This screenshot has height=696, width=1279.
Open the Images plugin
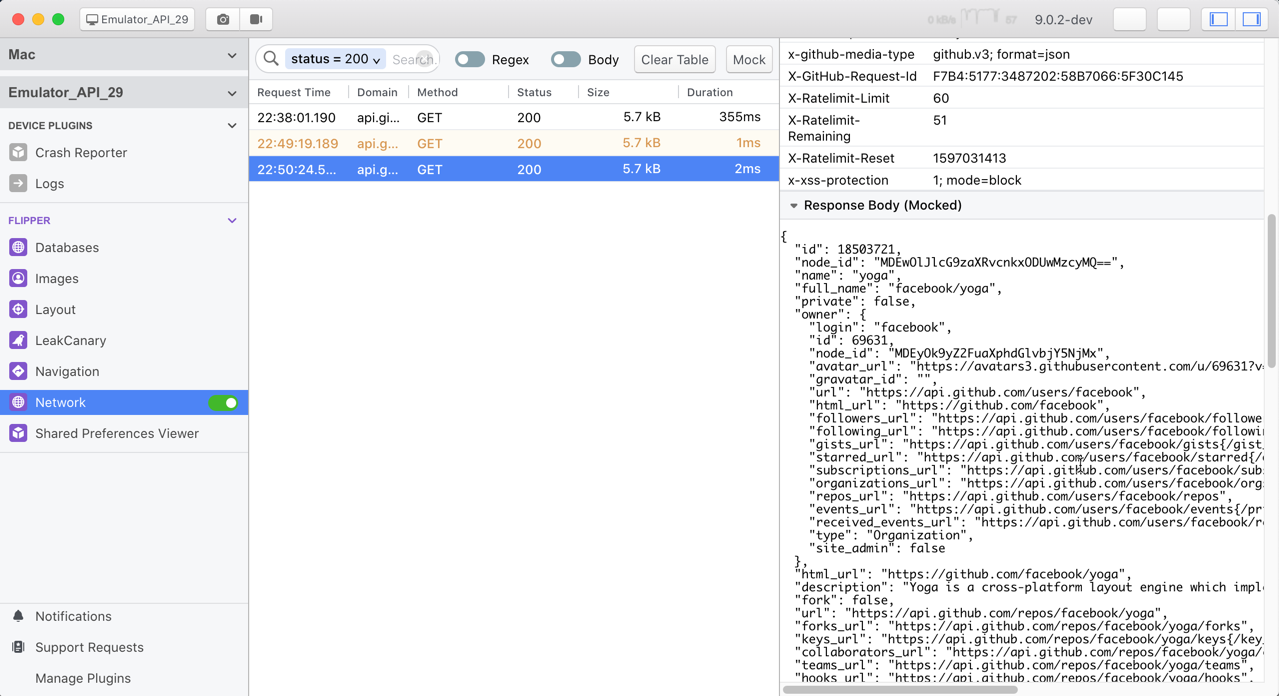point(57,279)
